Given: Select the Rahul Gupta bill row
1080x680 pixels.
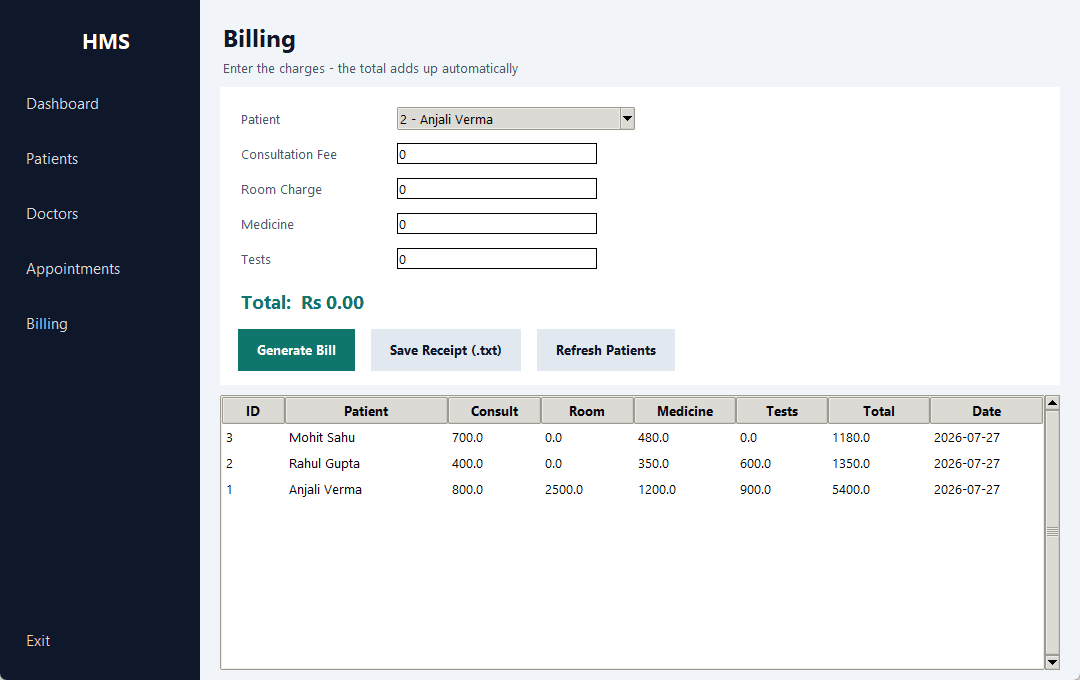Looking at the screenshot, I should coord(632,464).
